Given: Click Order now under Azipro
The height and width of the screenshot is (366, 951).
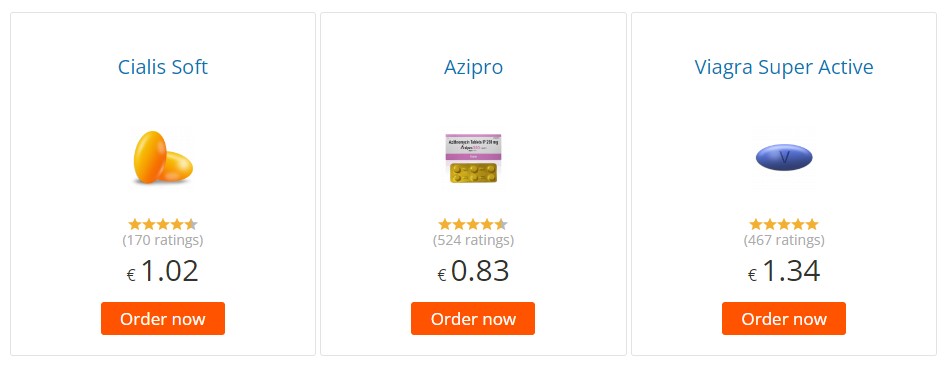Looking at the screenshot, I should (473, 319).
